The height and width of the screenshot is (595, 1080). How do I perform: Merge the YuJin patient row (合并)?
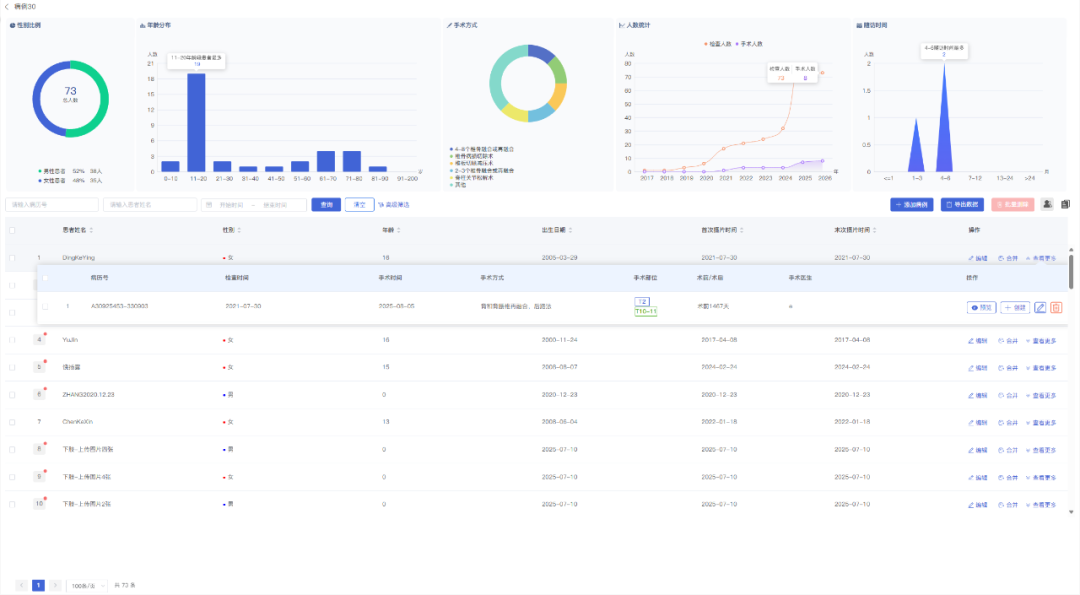(1008, 340)
